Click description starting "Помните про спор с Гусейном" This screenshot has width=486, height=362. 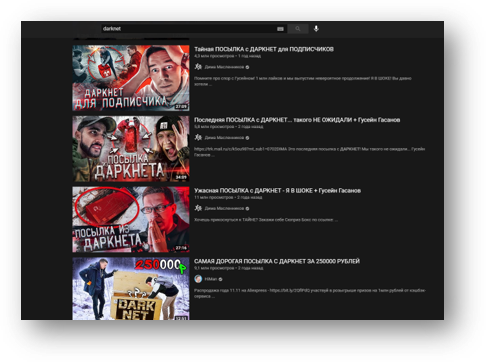(x=303, y=81)
